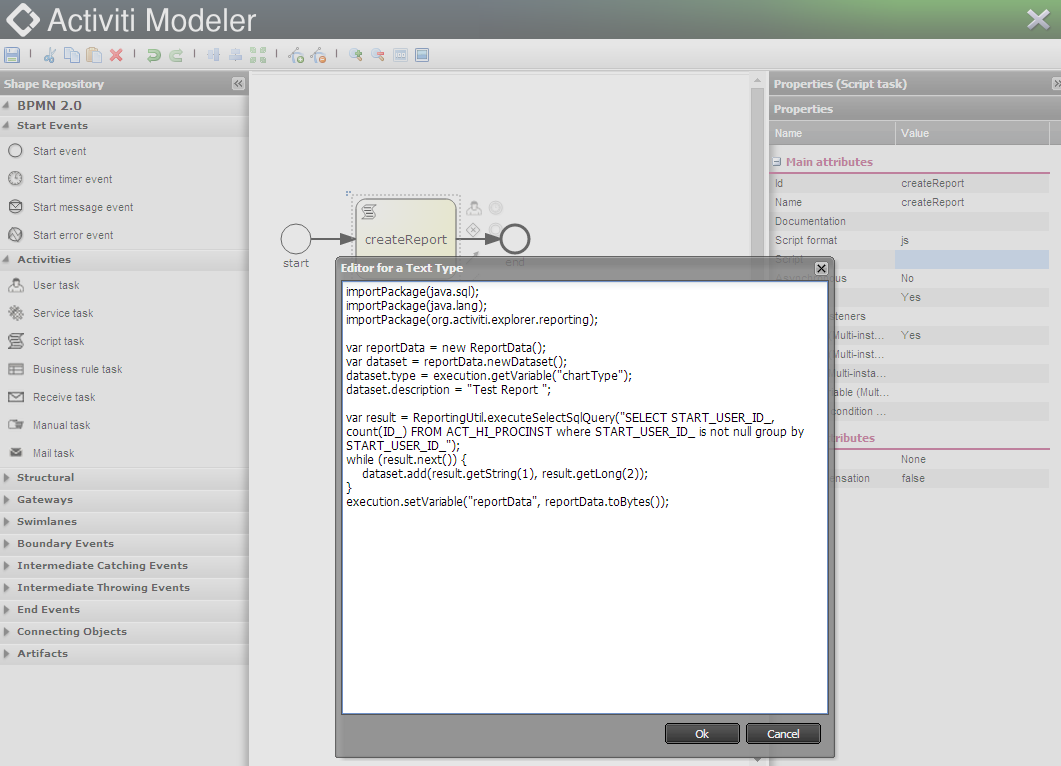Select the end event circle on the canvas
Image resolution: width=1061 pixels, height=766 pixels.
tap(515, 239)
